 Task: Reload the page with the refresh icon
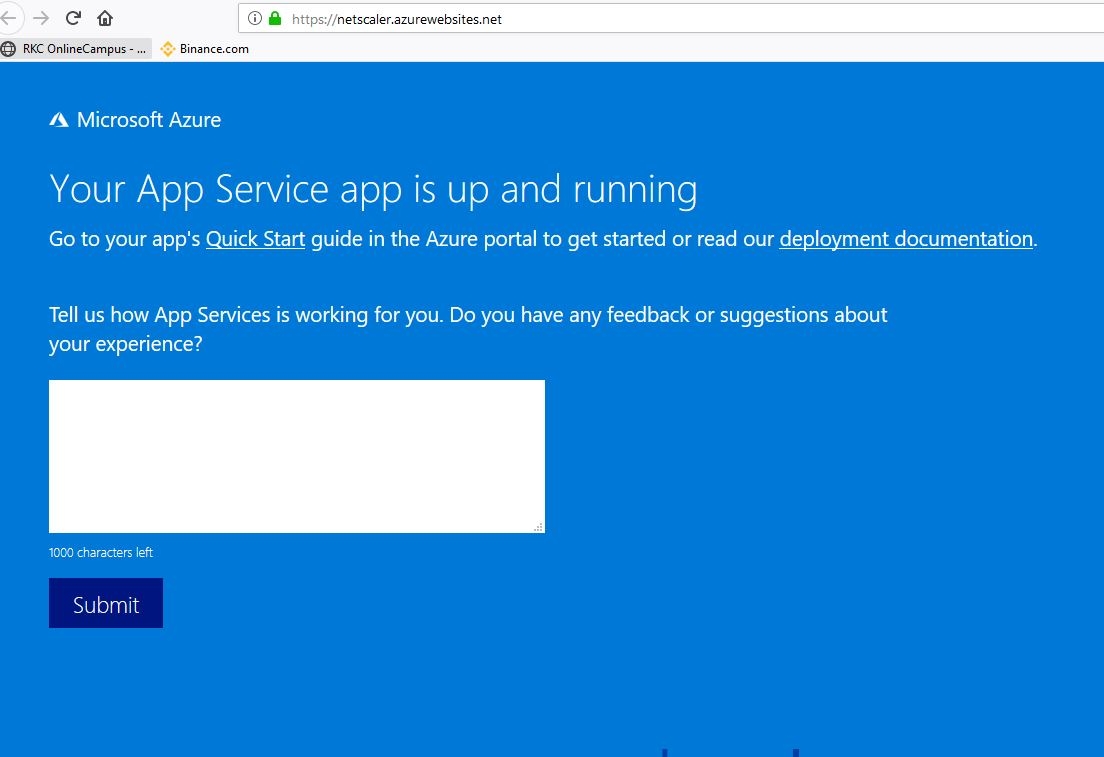(73, 18)
